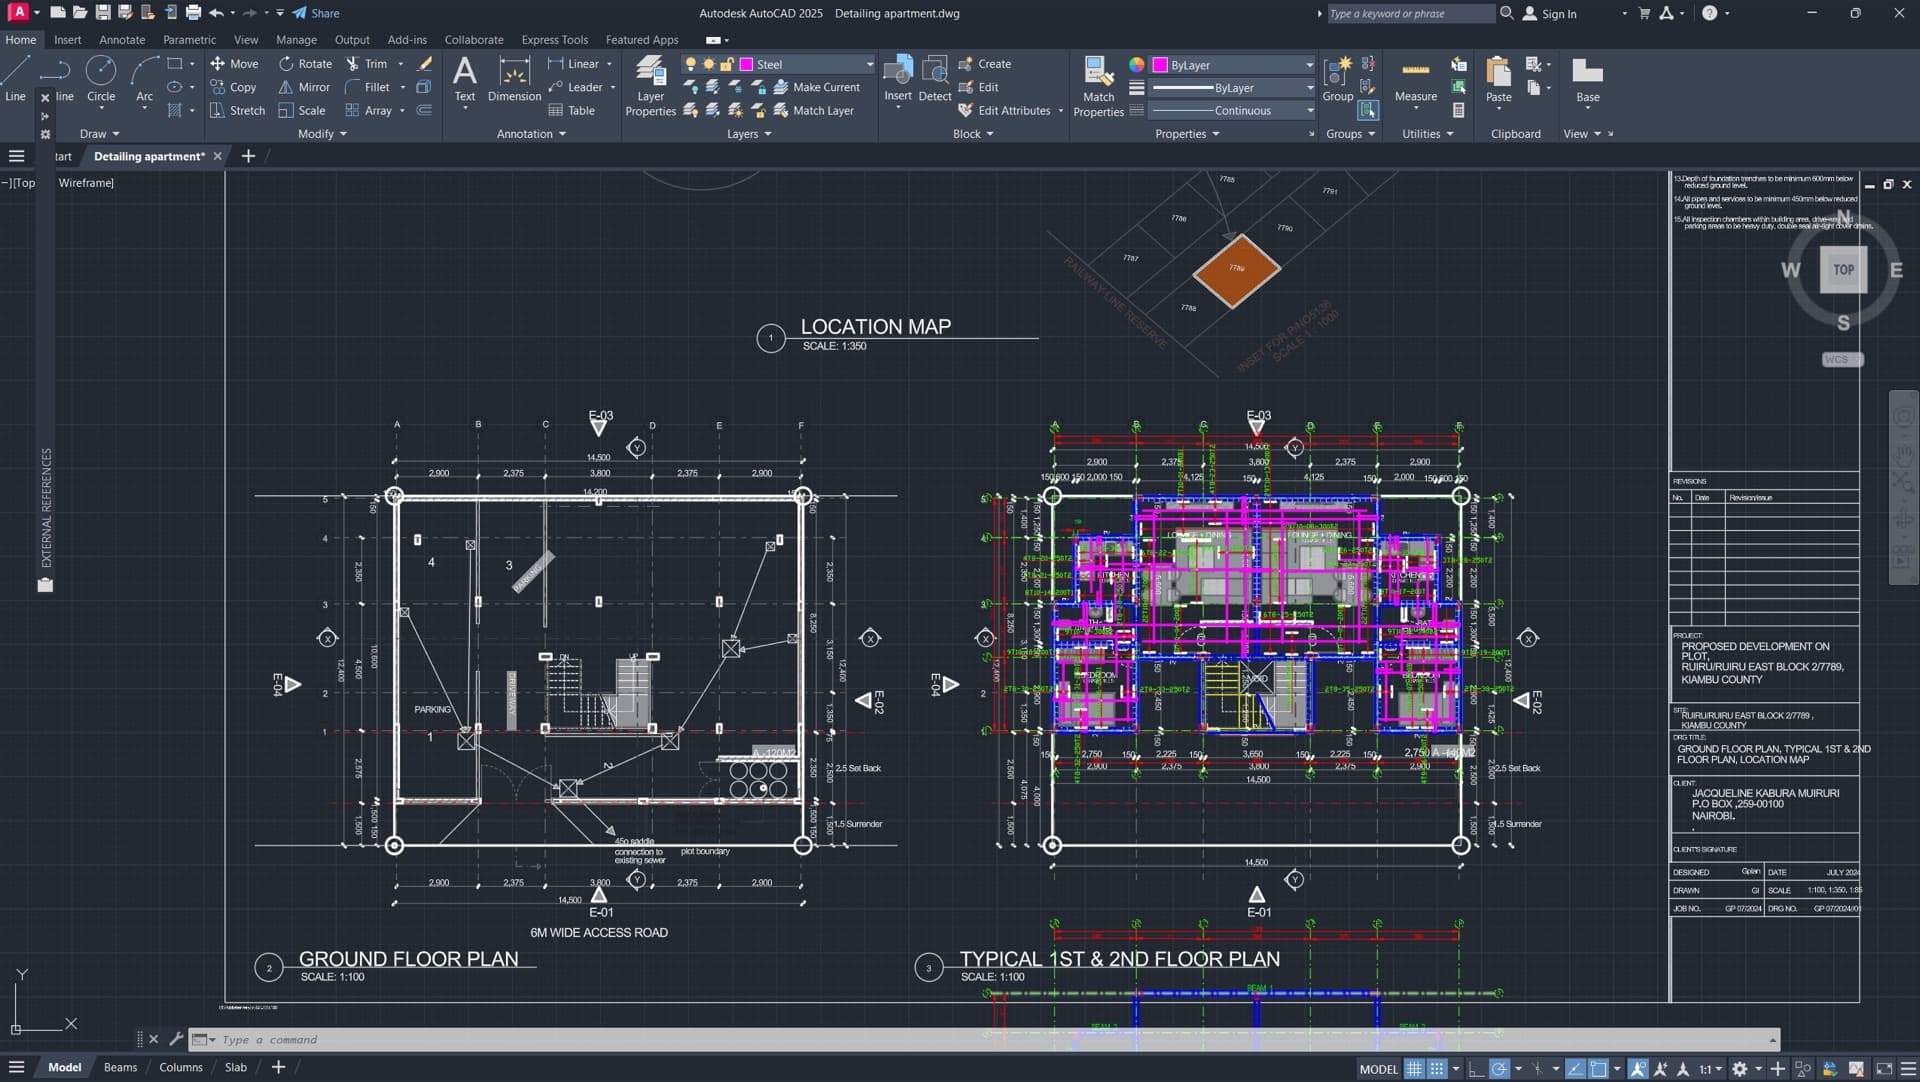Screen dimensions: 1920x1082
Task: Click Create block button
Action: click(984, 63)
